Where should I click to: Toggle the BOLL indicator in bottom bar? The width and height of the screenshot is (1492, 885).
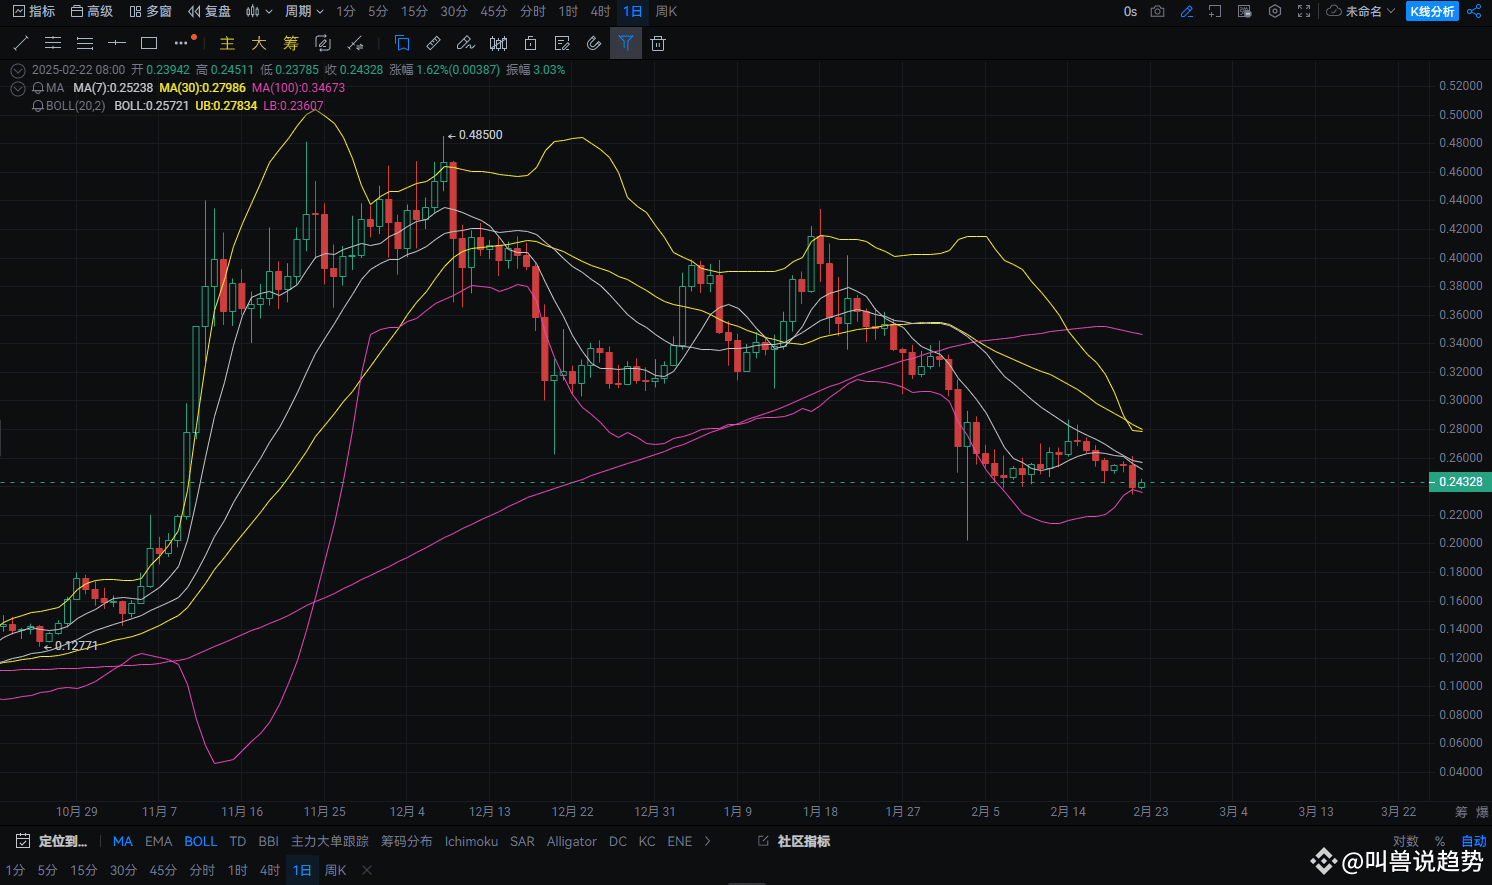pos(200,841)
